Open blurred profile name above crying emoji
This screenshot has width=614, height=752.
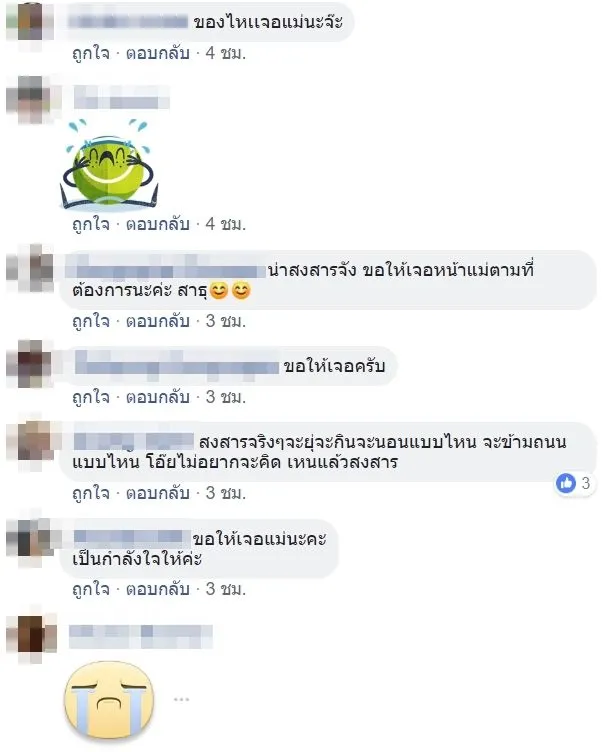(x=141, y=636)
